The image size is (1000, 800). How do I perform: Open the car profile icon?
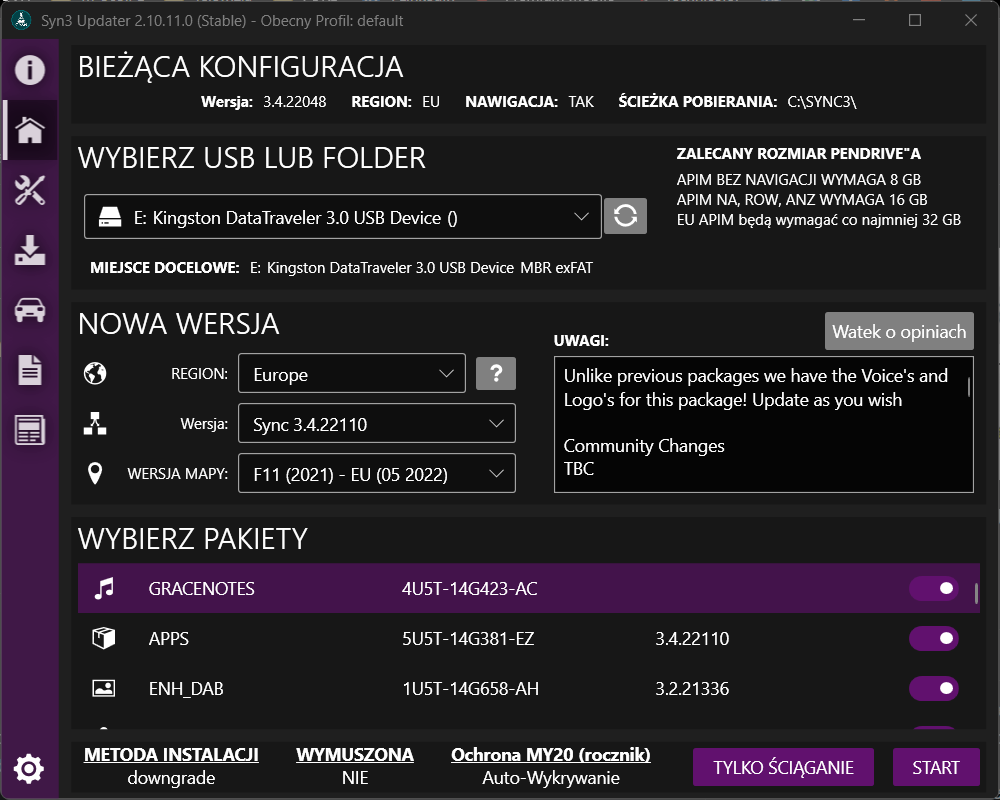[29, 310]
